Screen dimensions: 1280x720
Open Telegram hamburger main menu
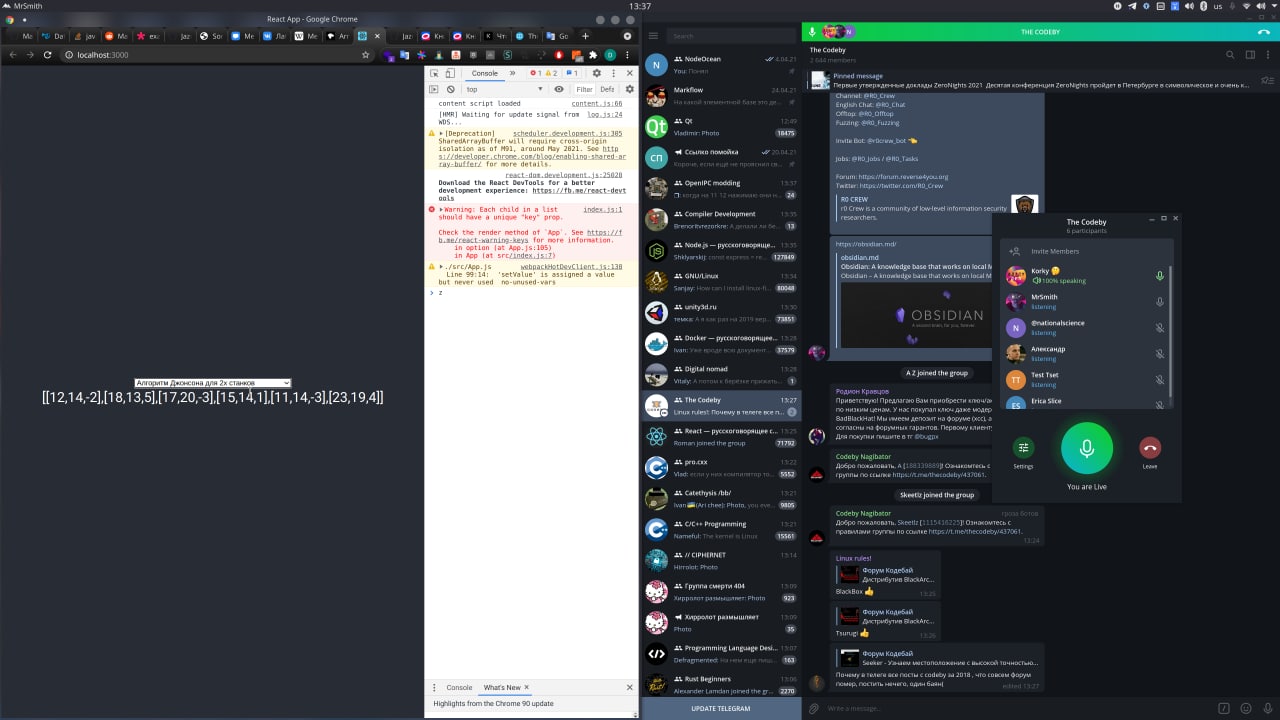[x=653, y=36]
